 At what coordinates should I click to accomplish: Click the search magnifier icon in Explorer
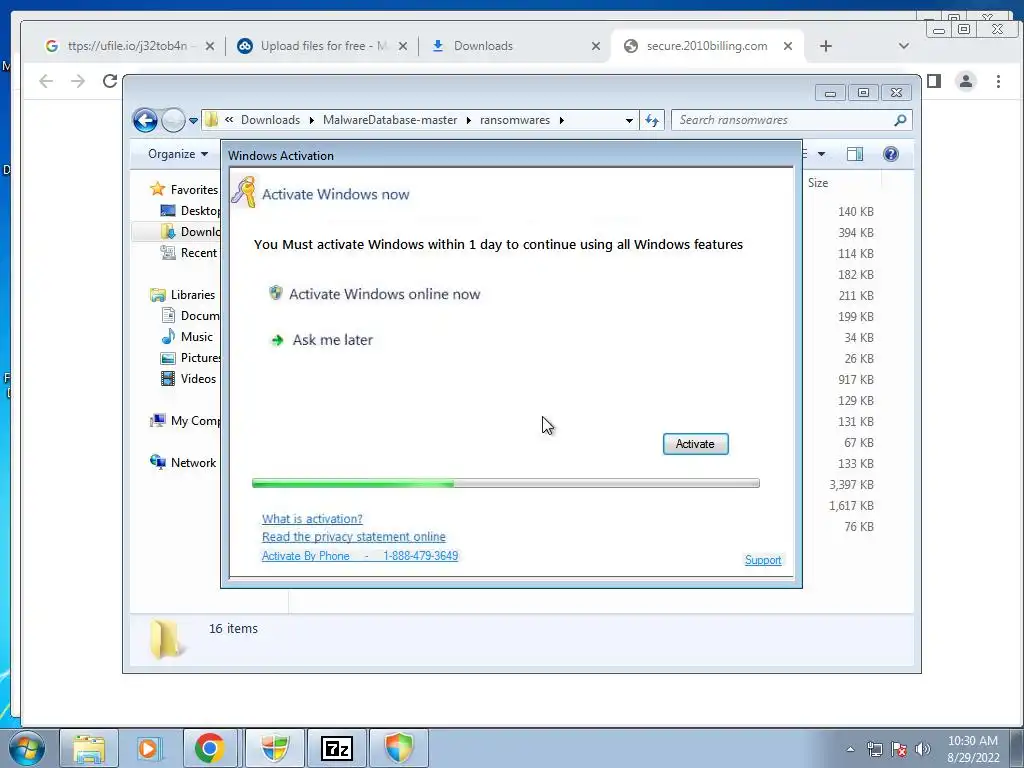point(901,120)
